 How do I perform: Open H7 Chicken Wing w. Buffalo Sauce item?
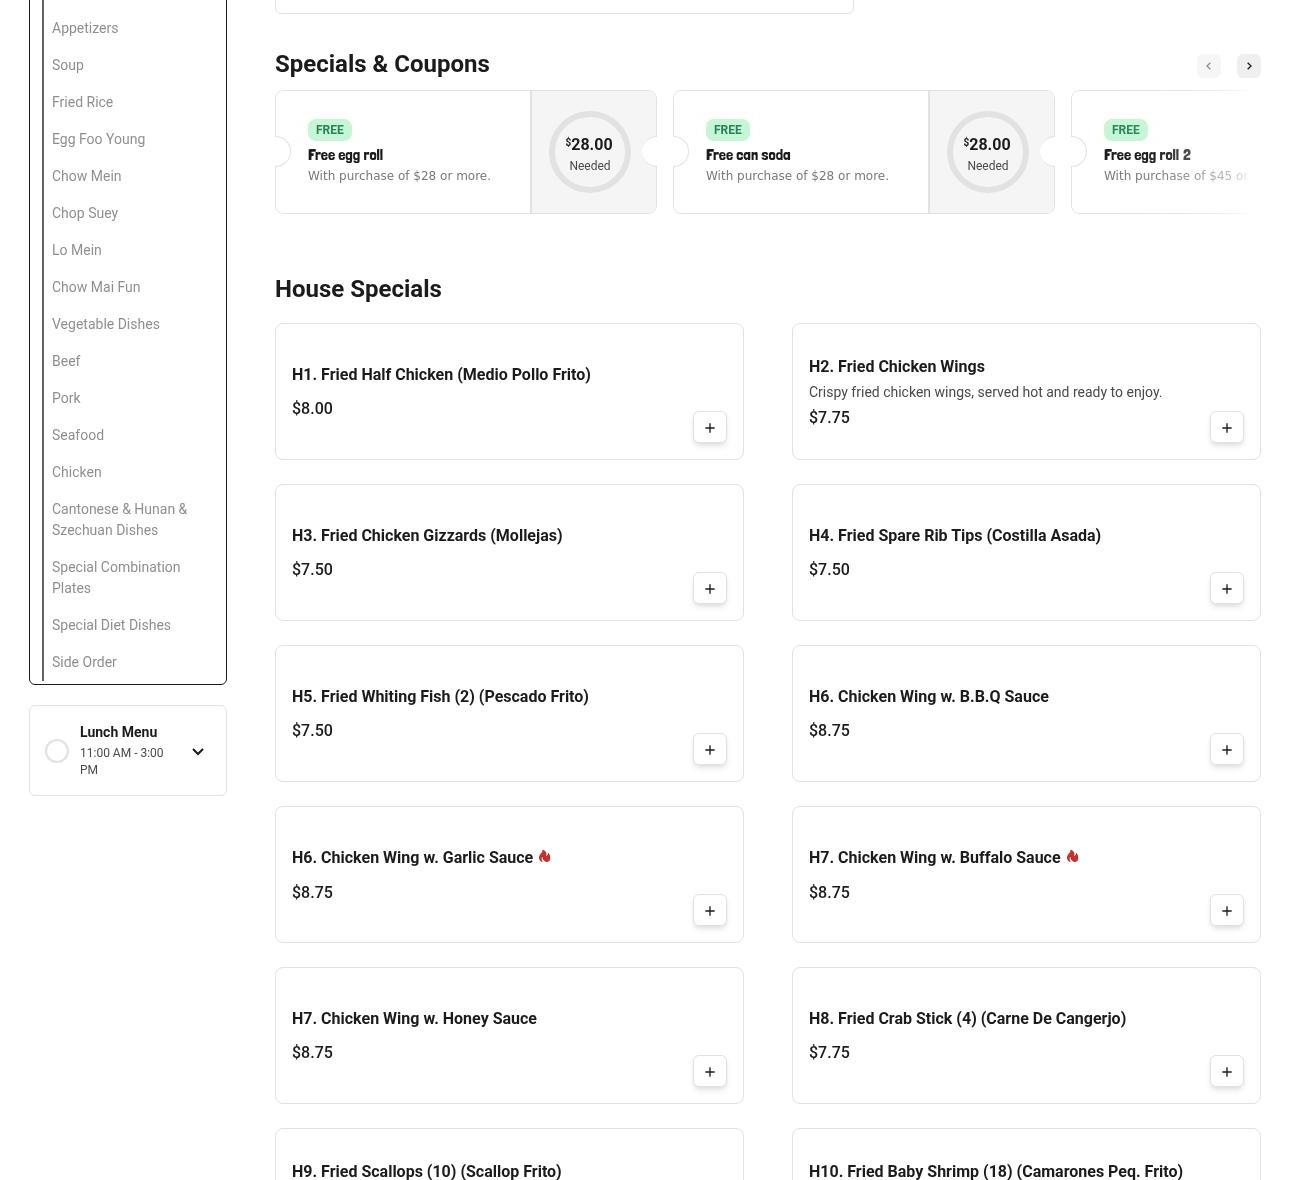[934, 858]
